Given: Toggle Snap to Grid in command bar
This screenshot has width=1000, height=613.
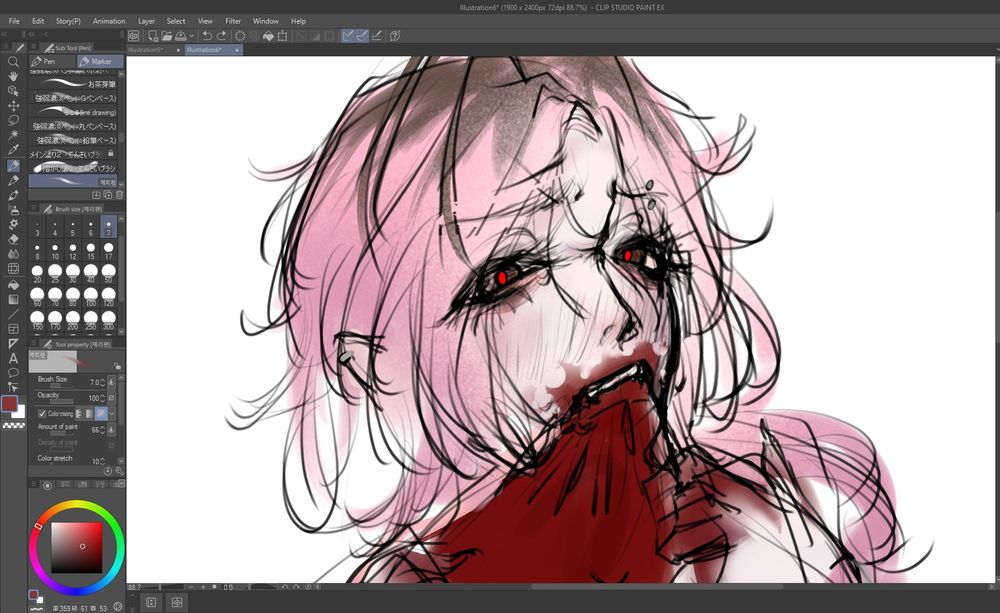Looking at the screenshot, I should click(x=376, y=36).
